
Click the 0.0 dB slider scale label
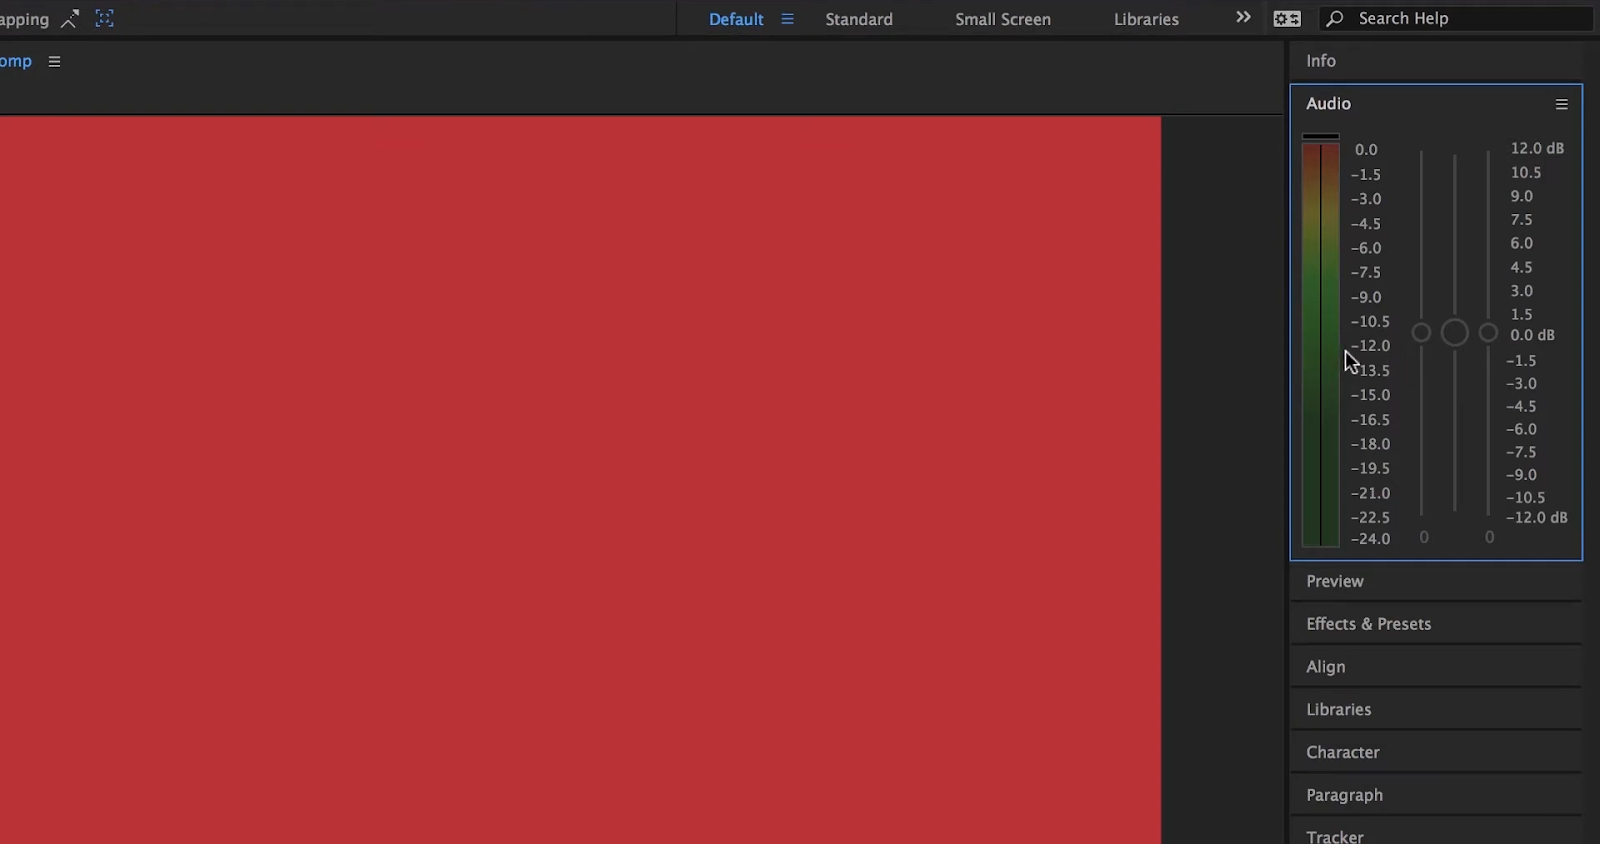click(1532, 335)
